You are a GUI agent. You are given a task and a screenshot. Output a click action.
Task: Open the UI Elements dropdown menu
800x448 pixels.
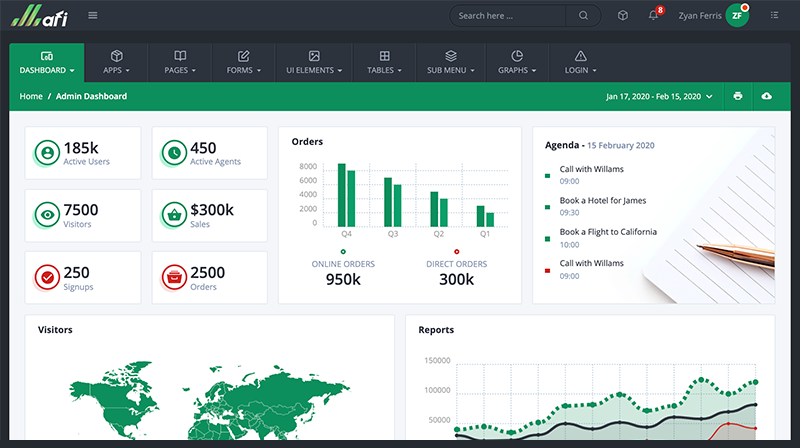click(314, 62)
